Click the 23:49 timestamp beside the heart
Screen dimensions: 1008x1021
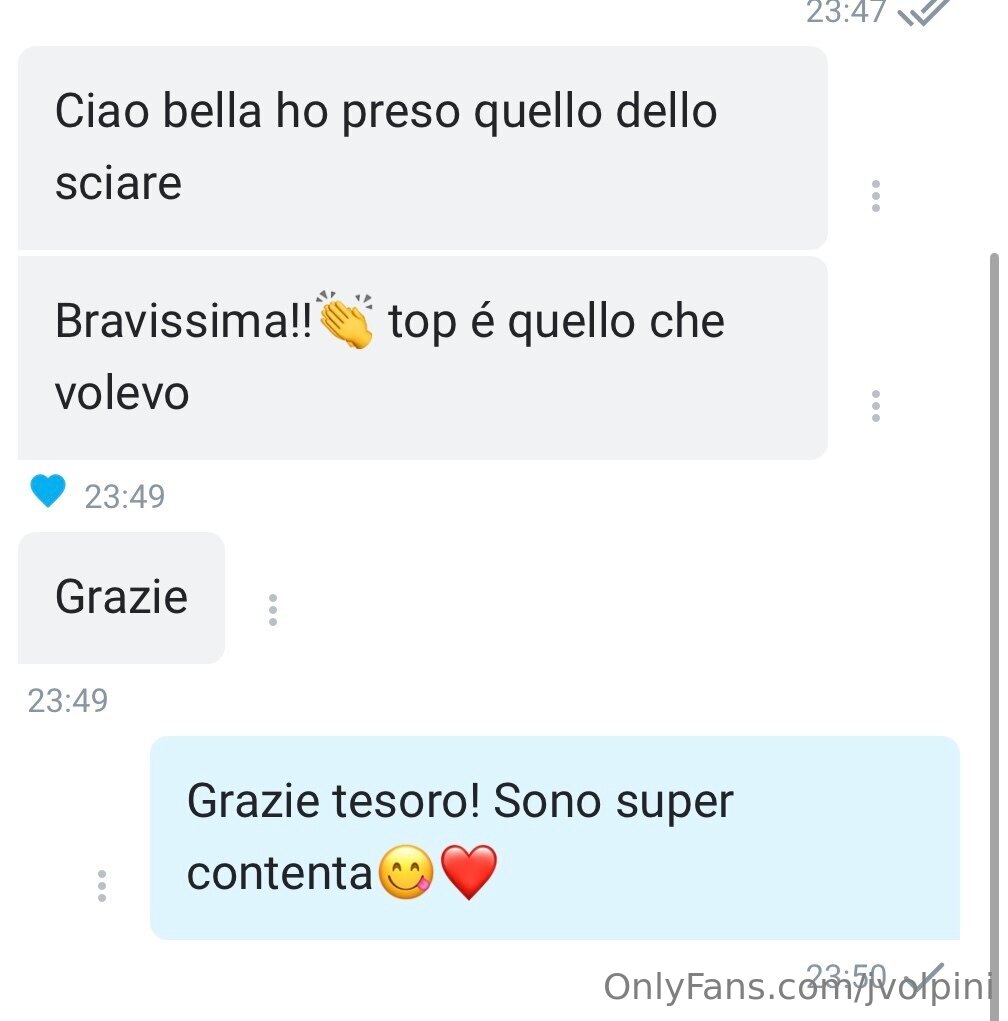pyautogui.click(x=124, y=497)
